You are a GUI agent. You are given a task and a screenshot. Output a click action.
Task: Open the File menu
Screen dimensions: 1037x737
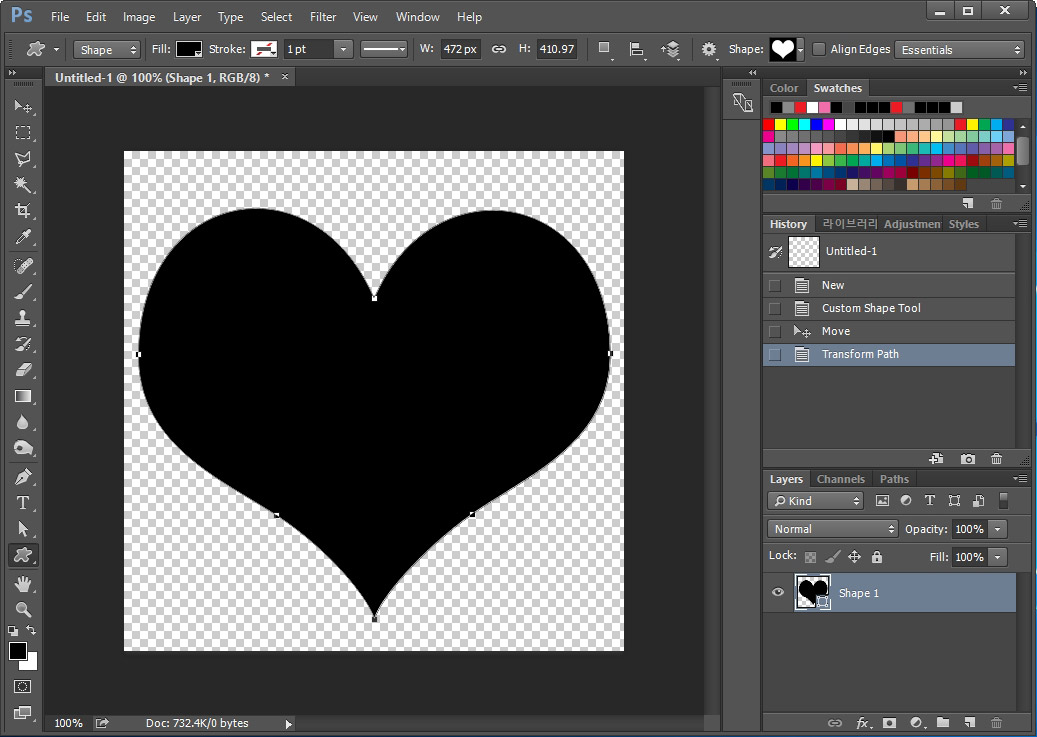[60, 17]
